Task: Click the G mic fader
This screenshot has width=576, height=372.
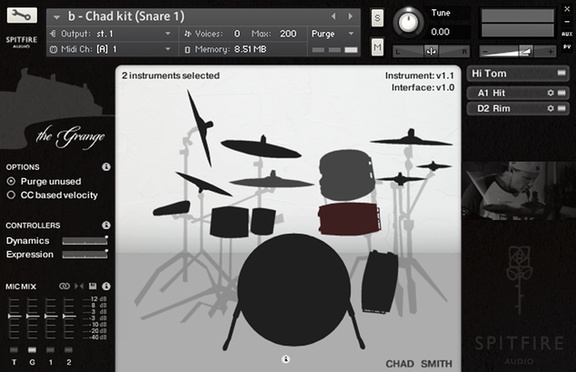Action: point(32,316)
